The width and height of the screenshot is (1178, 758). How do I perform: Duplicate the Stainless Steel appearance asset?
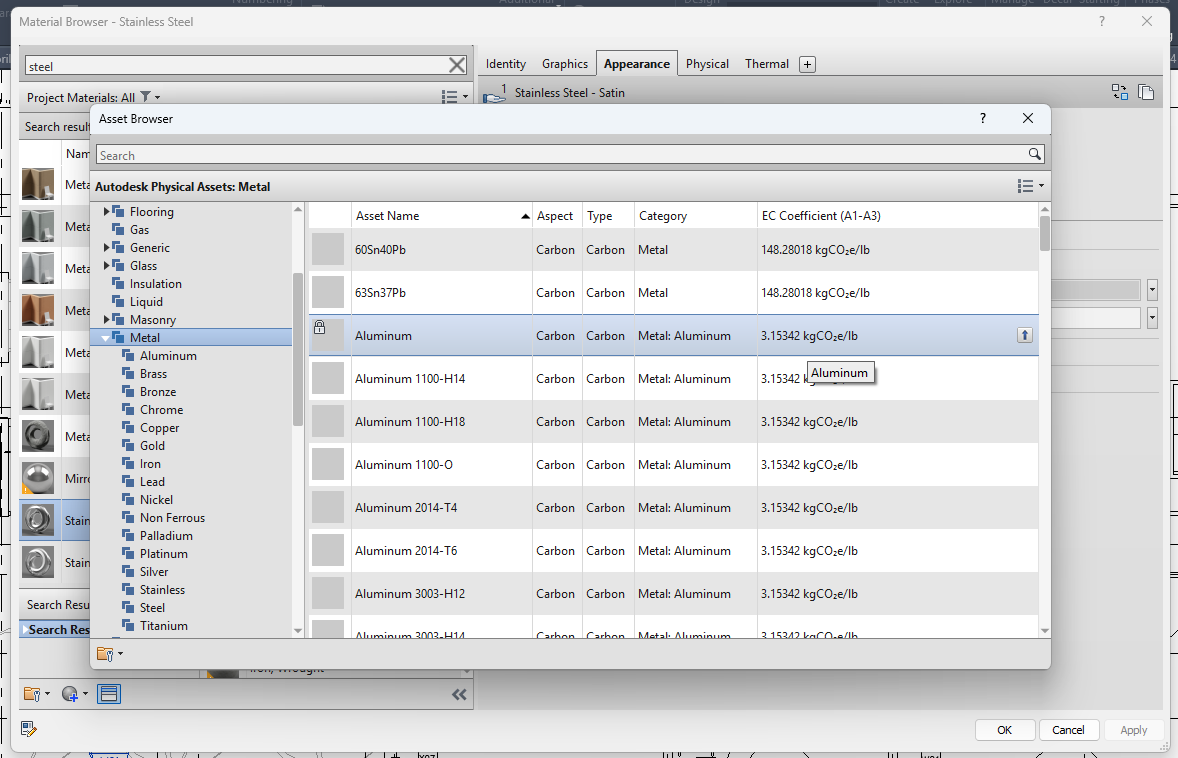coord(1146,91)
